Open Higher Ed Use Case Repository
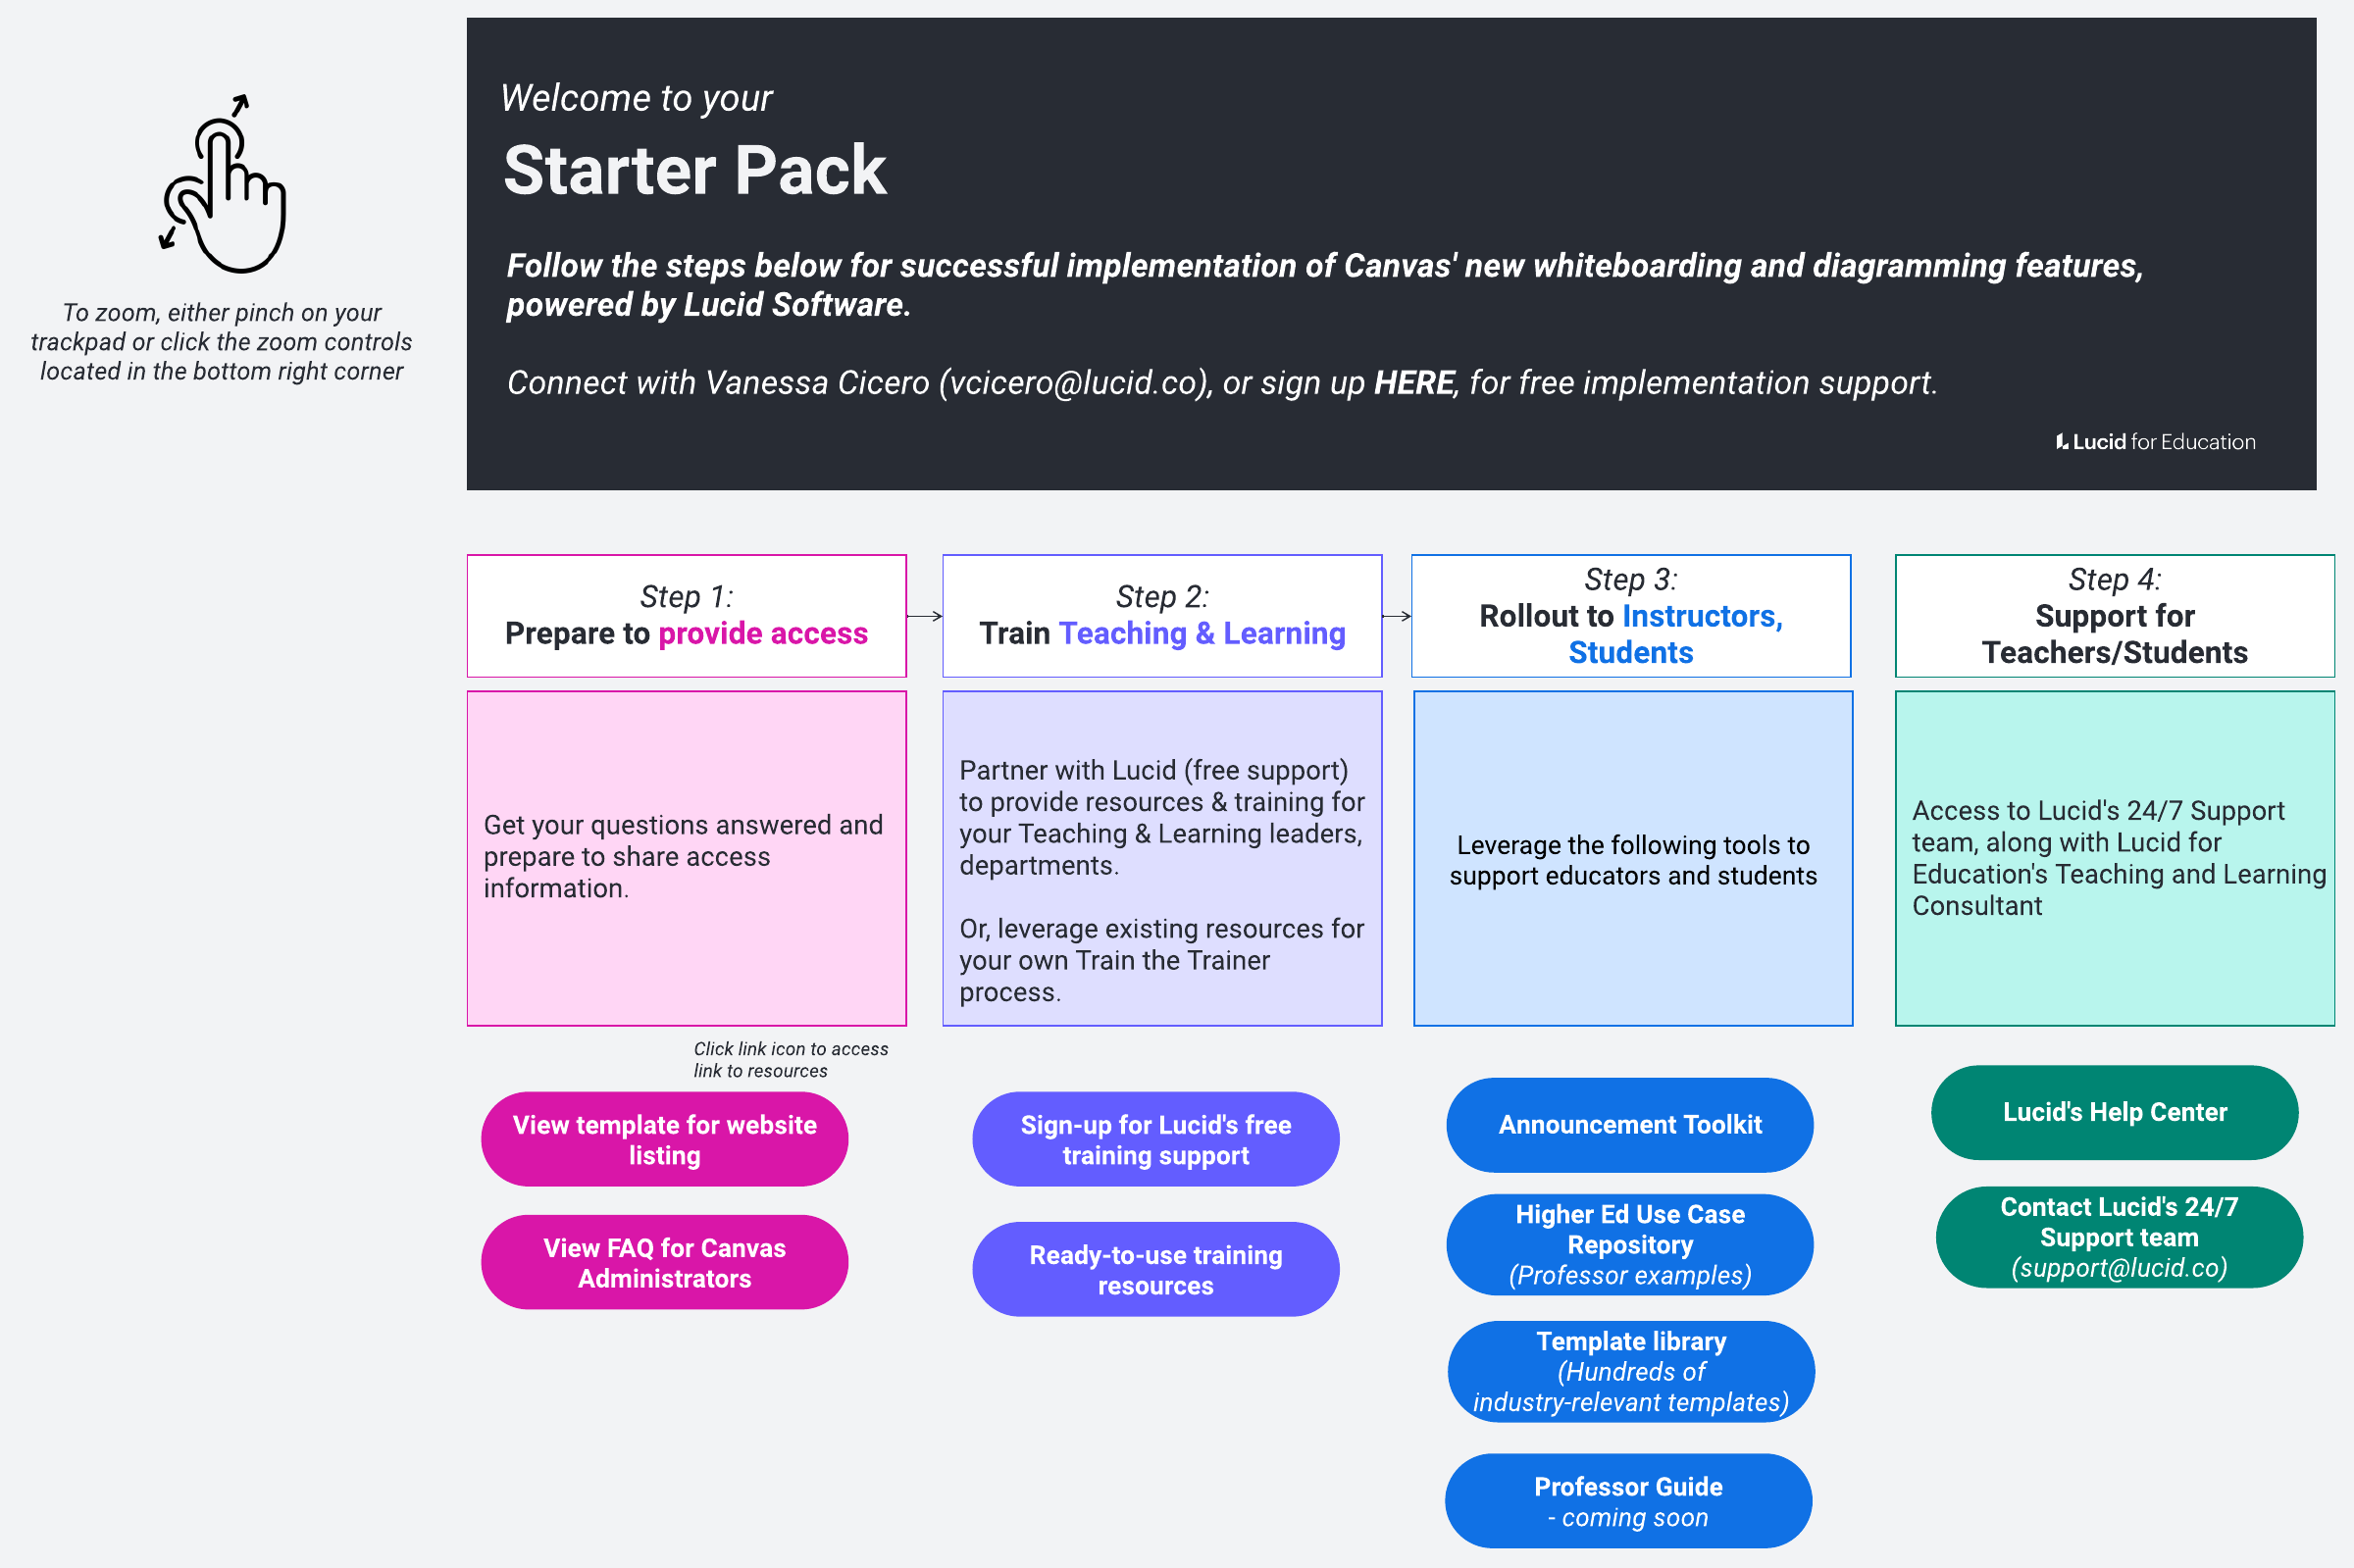2354x1568 pixels. pos(1629,1244)
